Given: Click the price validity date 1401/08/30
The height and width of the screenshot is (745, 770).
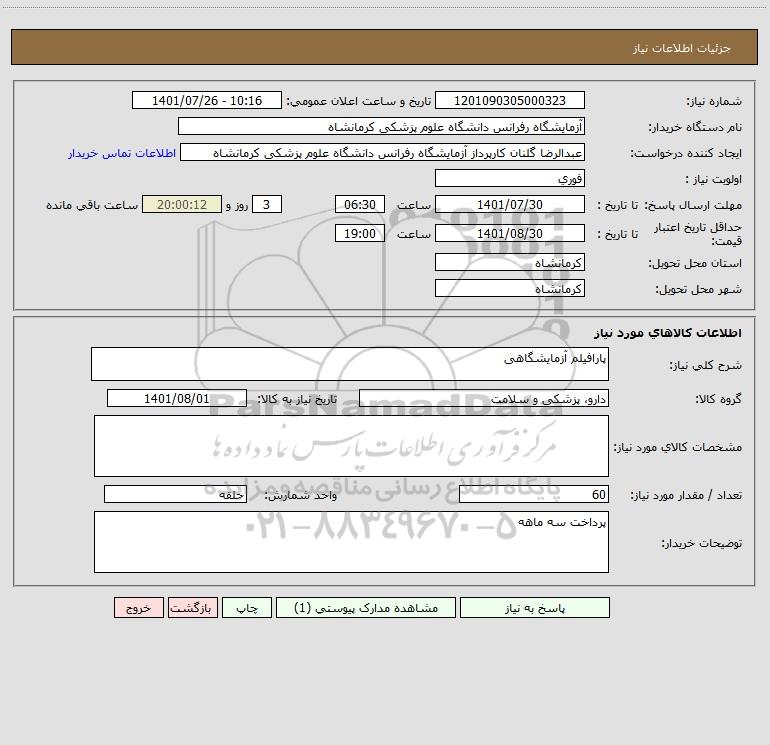Looking at the screenshot, I should coord(510,233).
